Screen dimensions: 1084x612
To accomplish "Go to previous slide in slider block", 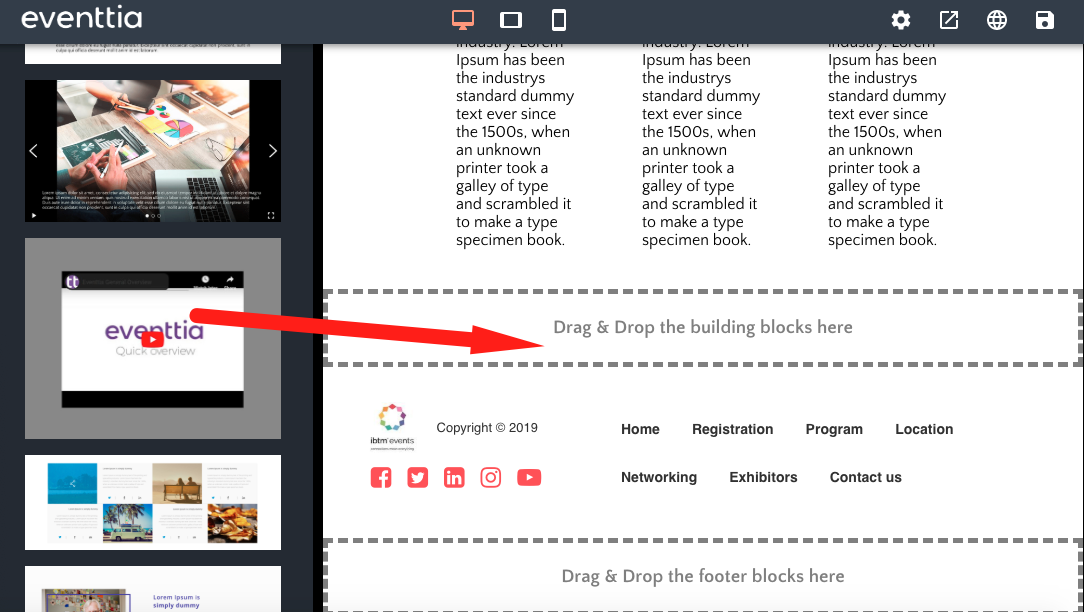I will pyautogui.click(x=33, y=151).
